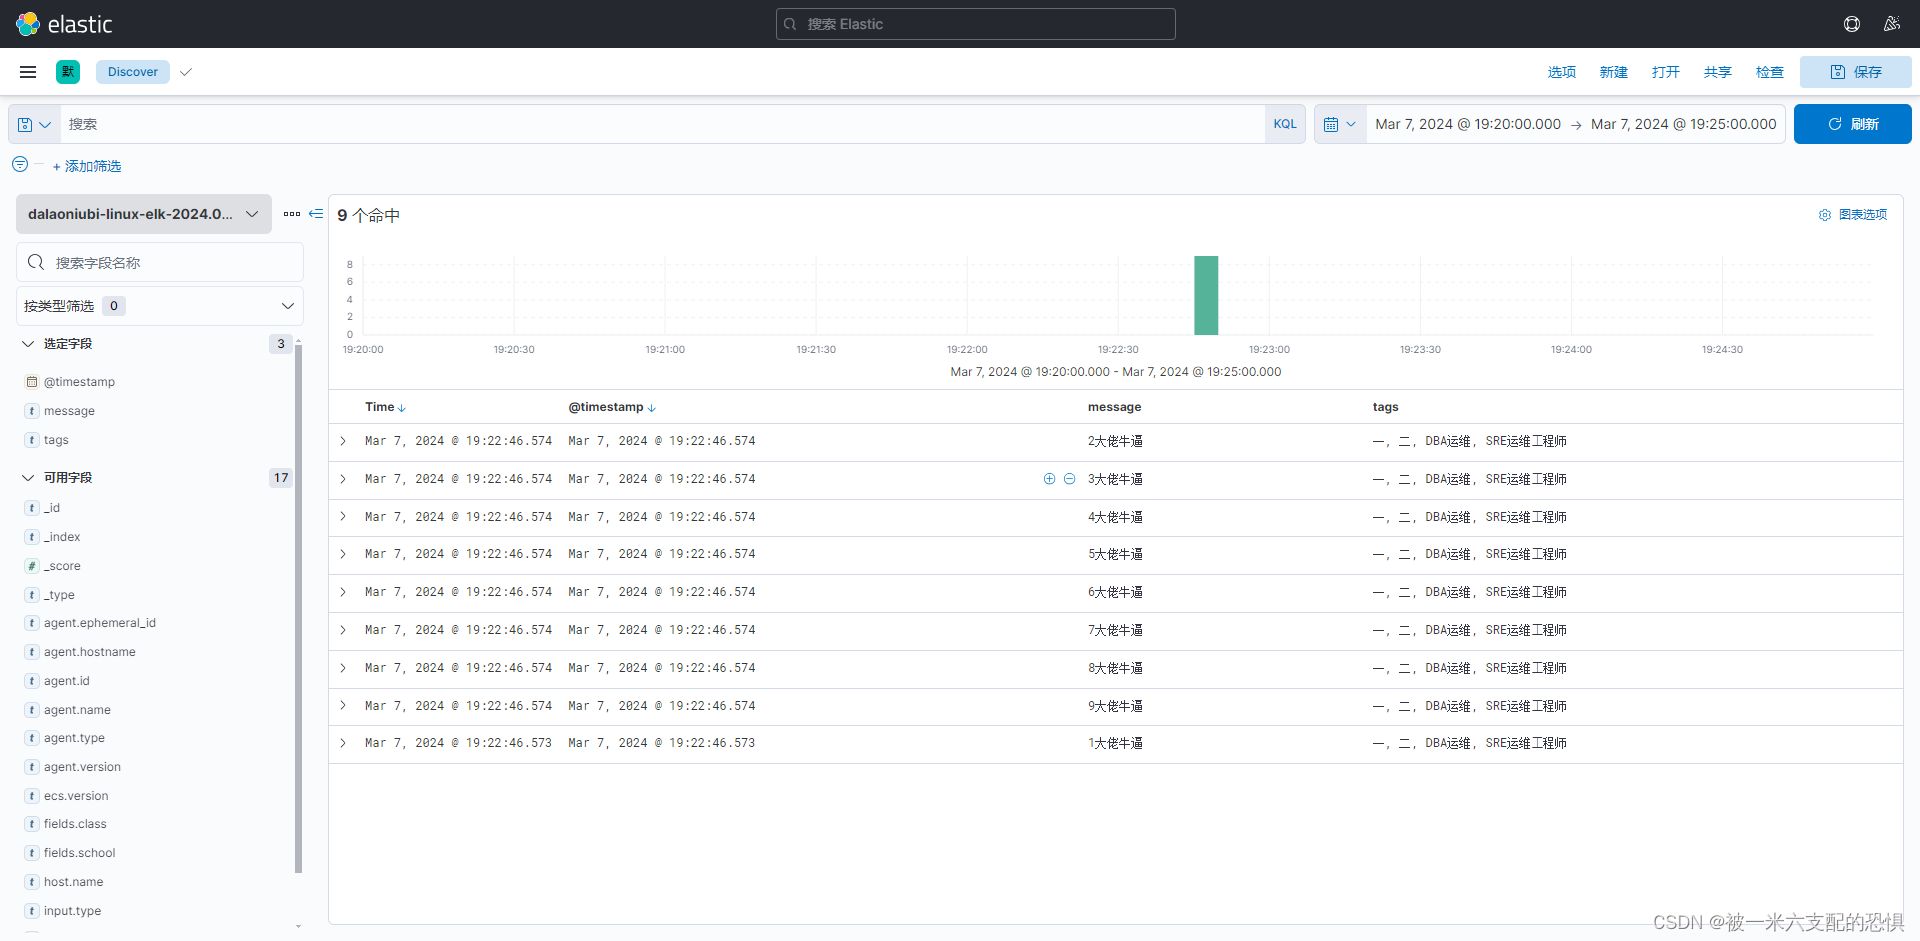Collapse the 选定字段 section

click(28, 344)
